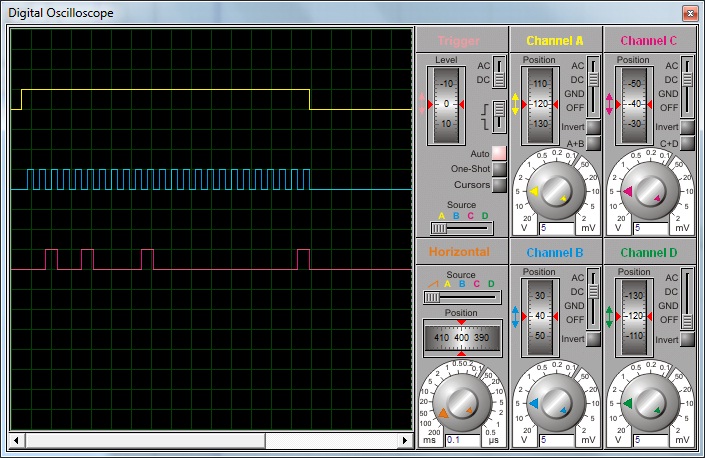The image size is (705, 458).
Task: Enable C+D mode on Channel C
Action: (687, 143)
